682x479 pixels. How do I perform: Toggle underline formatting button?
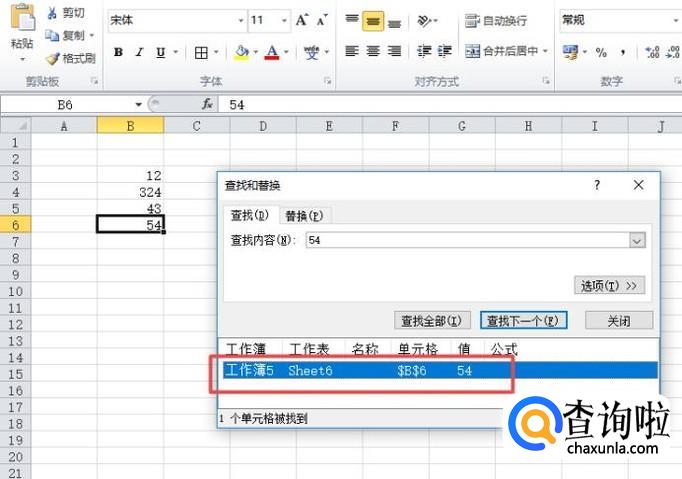(159, 53)
